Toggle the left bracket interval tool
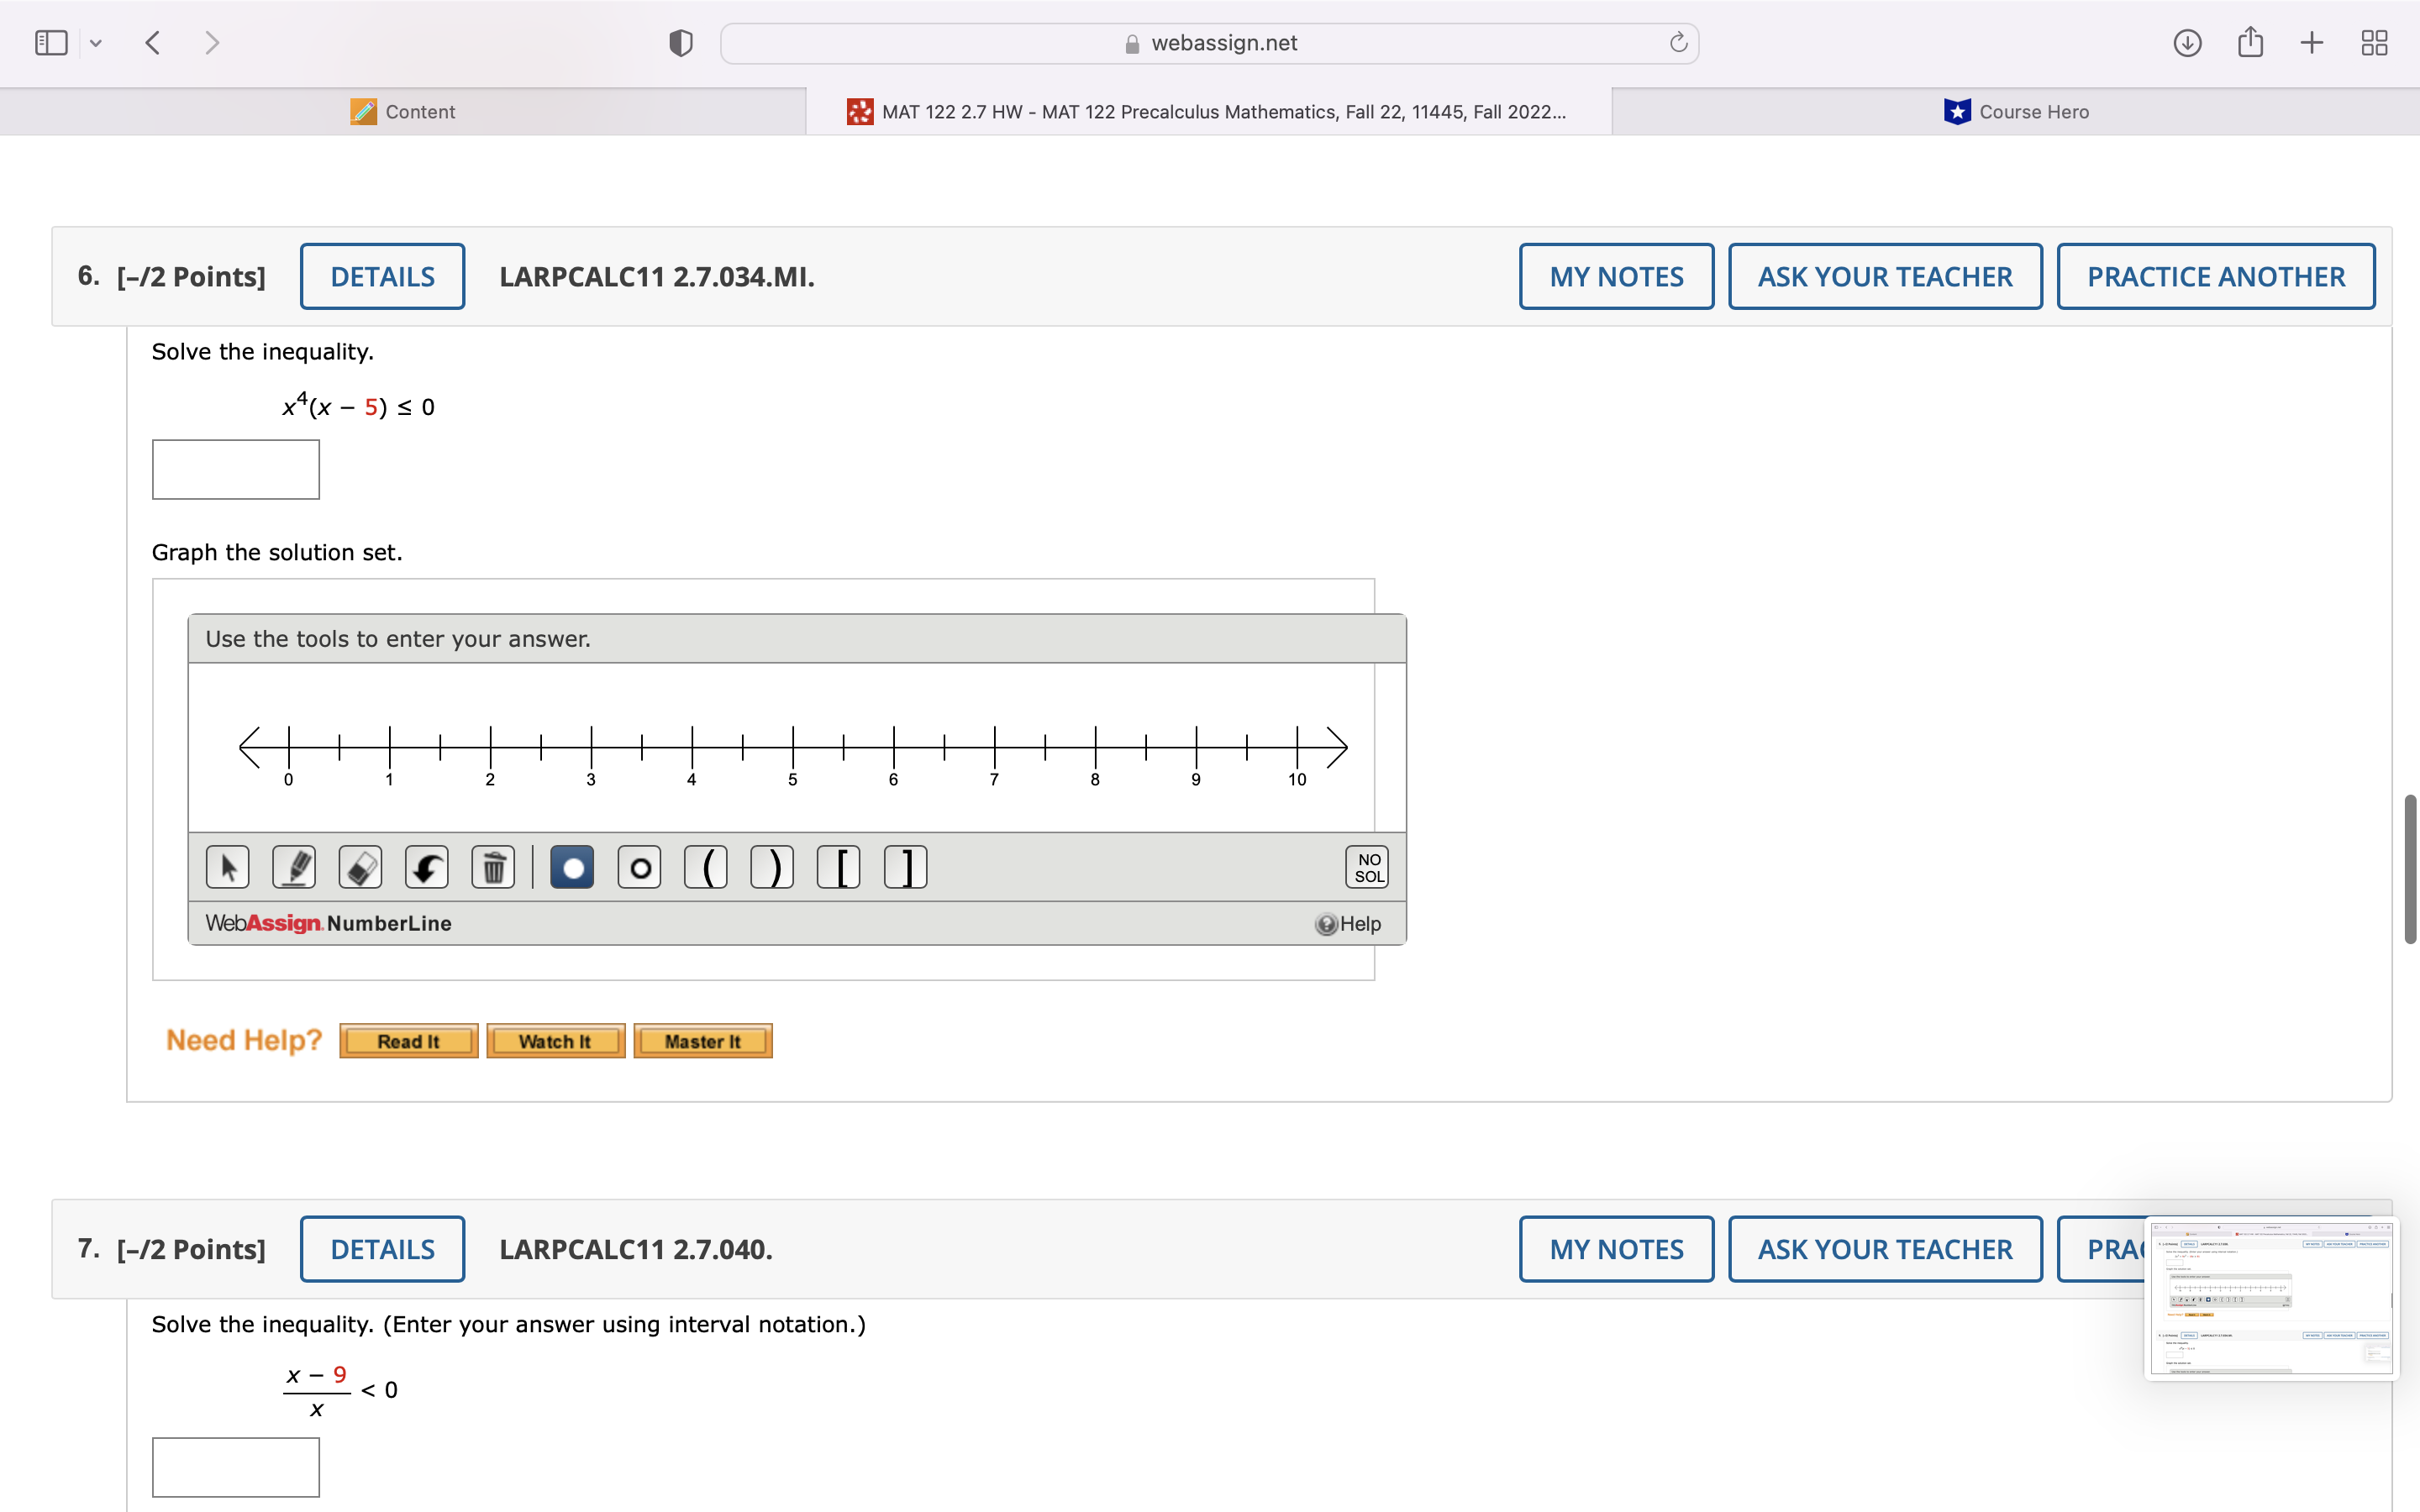Viewport: 2420px width, 1512px height. [839, 867]
